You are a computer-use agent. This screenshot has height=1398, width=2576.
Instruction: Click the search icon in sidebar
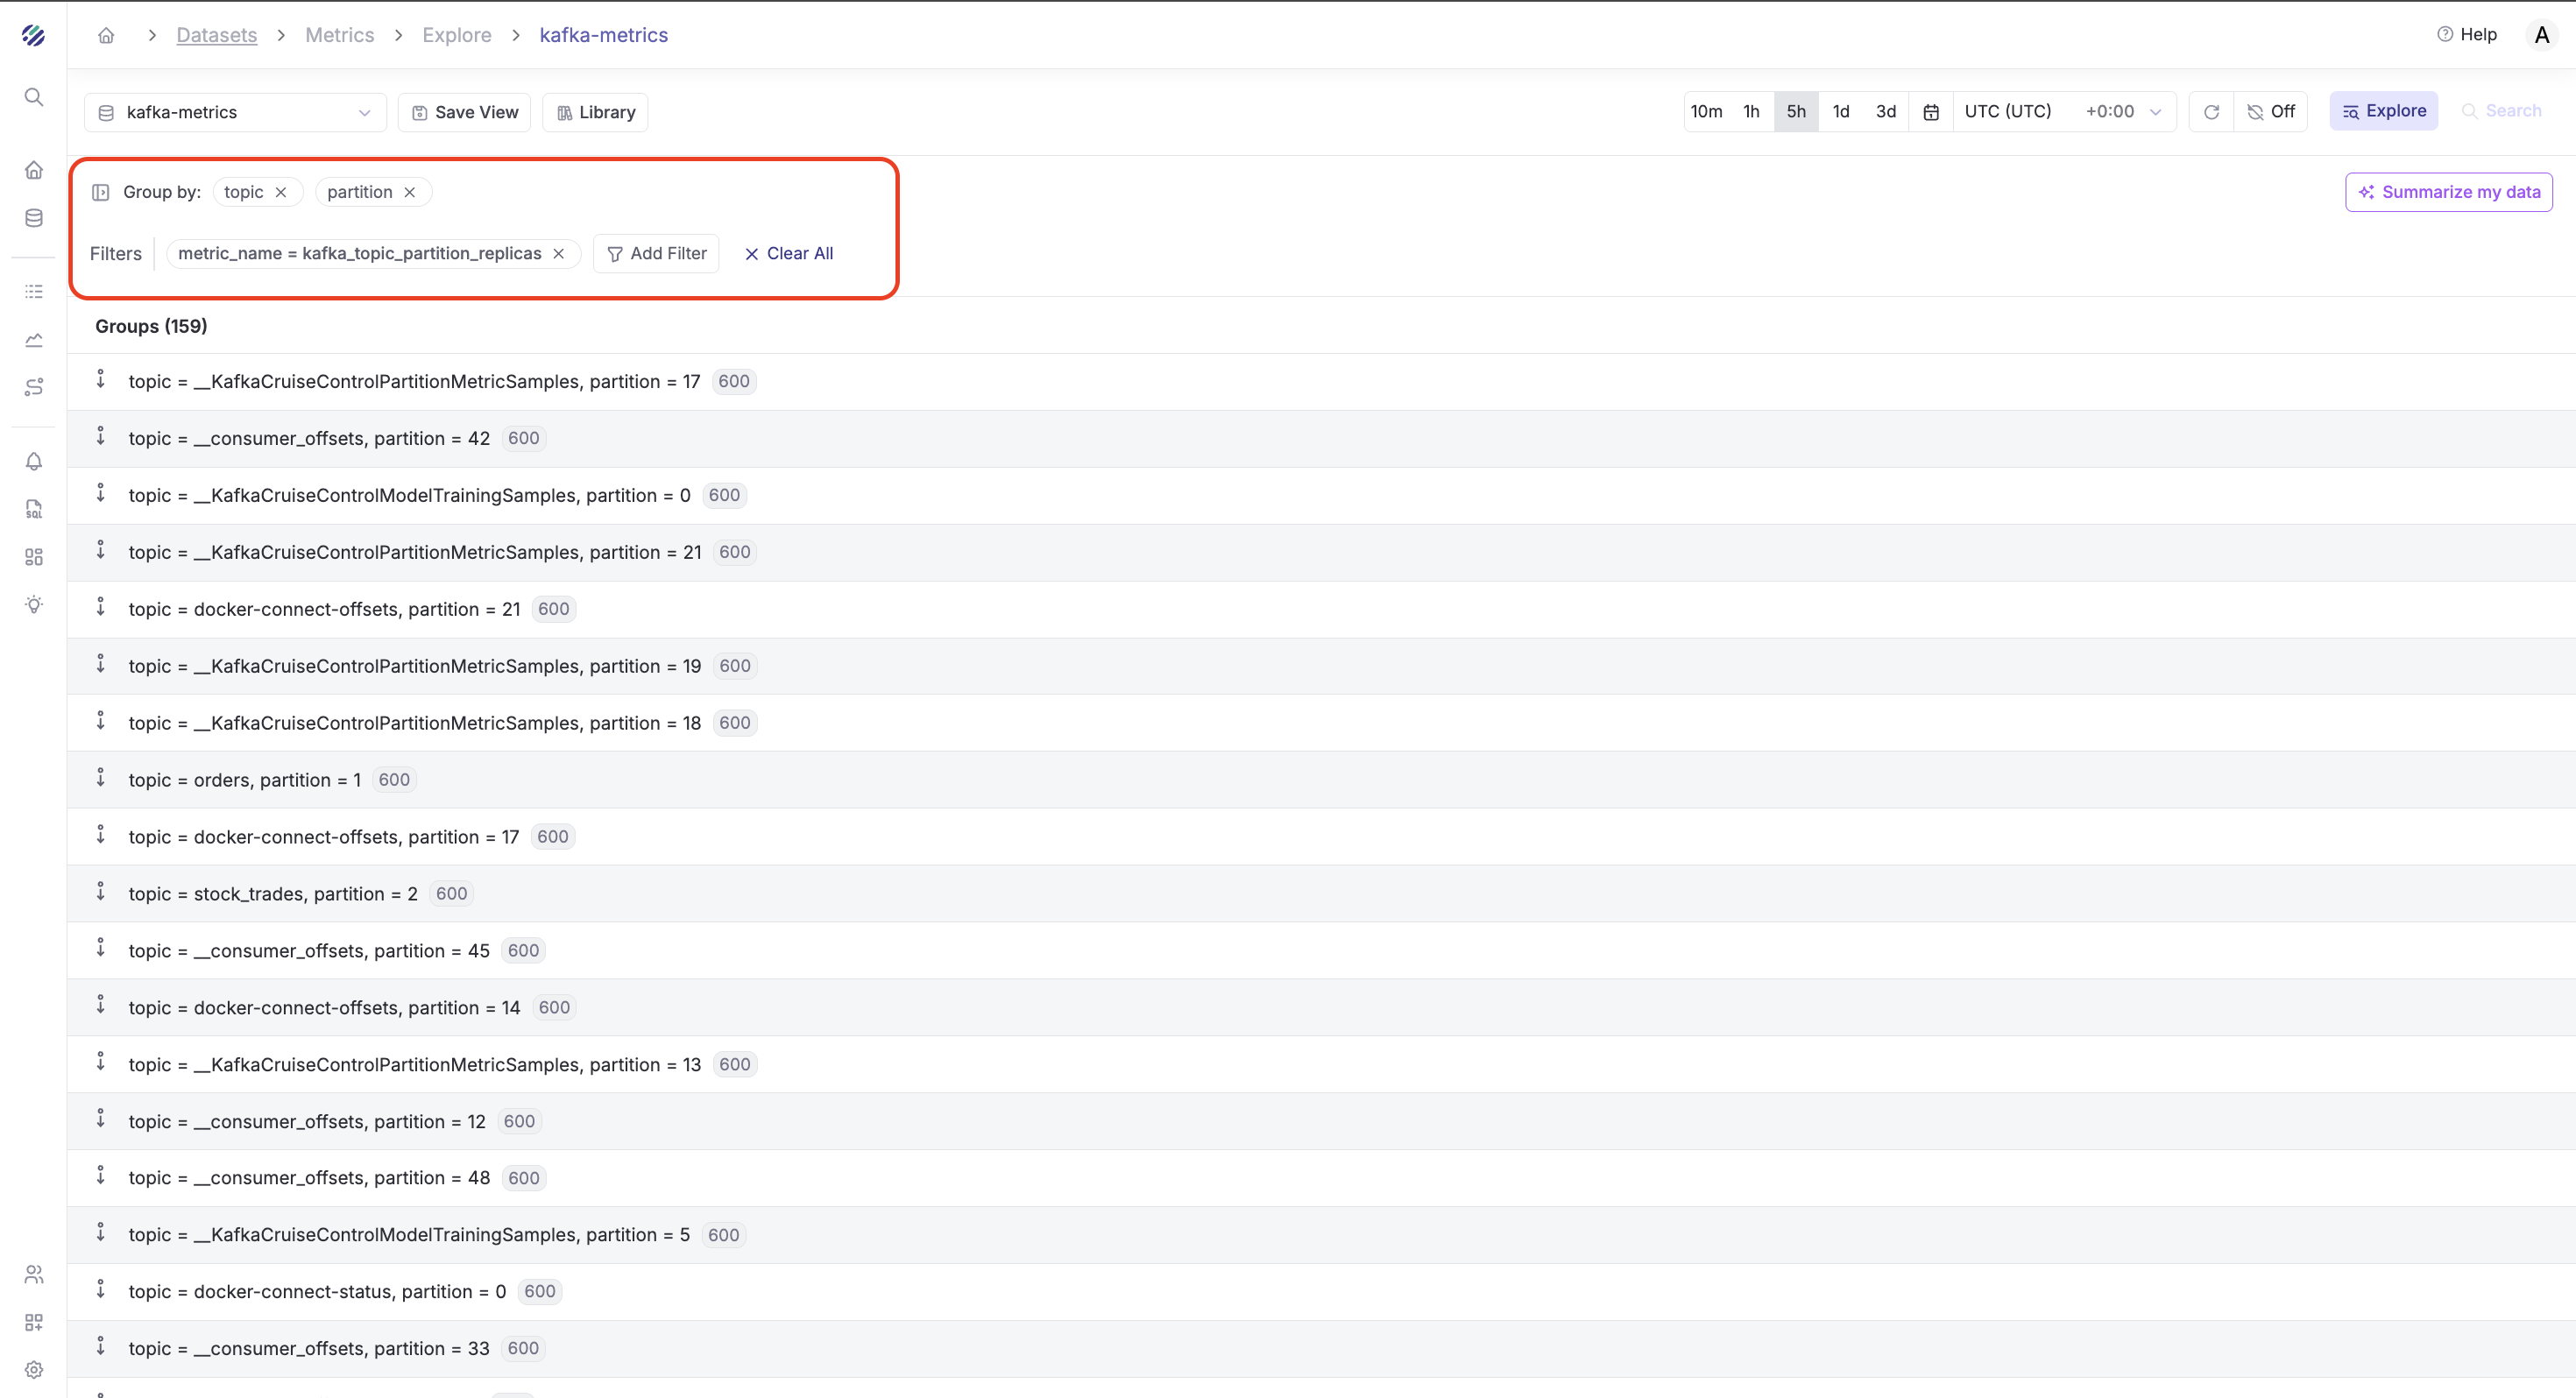click(33, 97)
